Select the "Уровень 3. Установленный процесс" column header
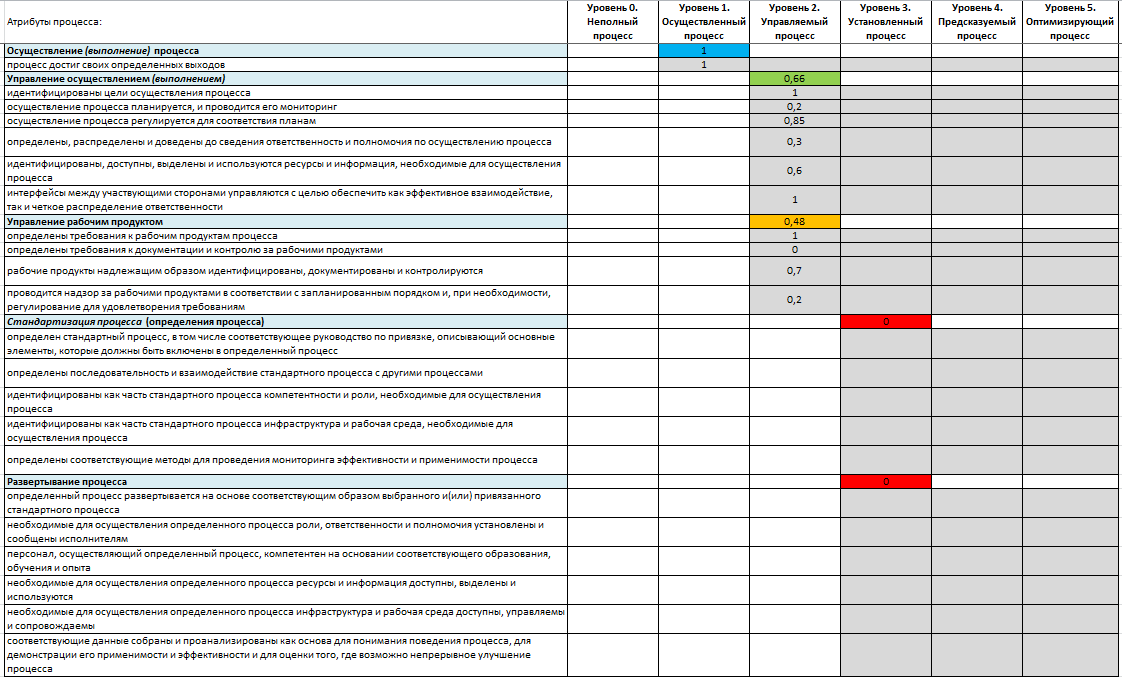 885,22
